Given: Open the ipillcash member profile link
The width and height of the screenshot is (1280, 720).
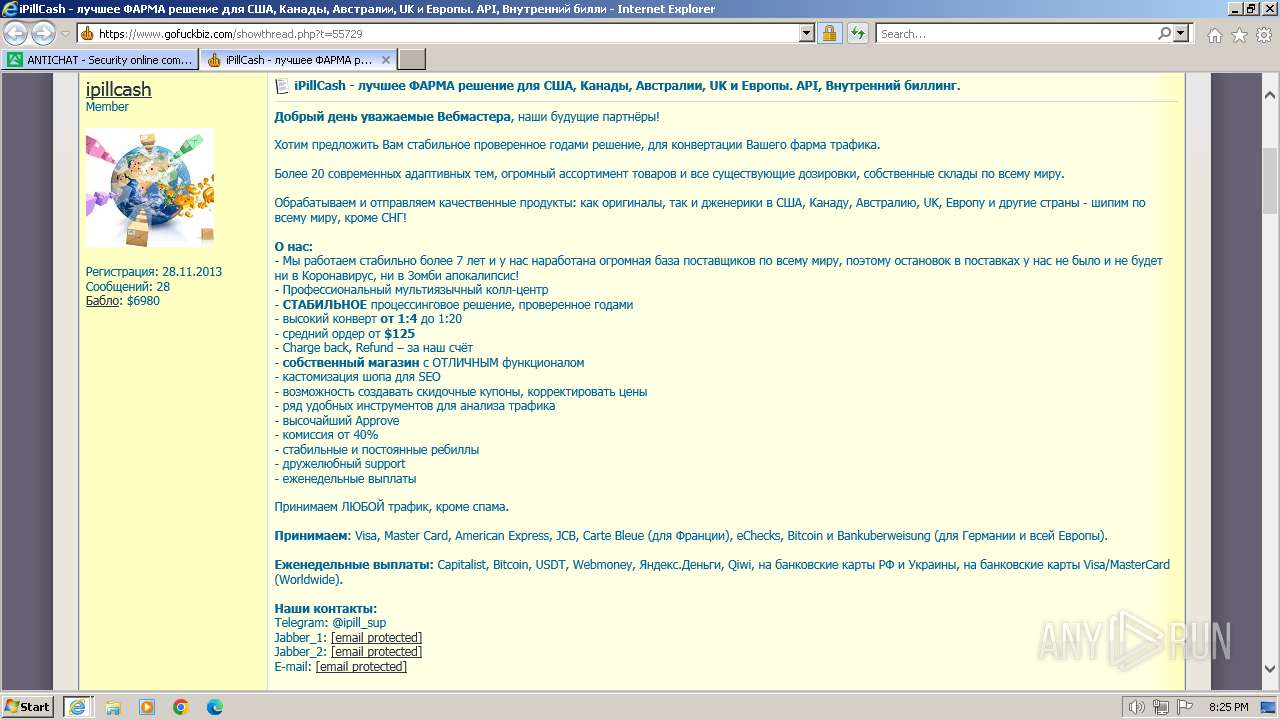Looking at the screenshot, I should click(118, 89).
